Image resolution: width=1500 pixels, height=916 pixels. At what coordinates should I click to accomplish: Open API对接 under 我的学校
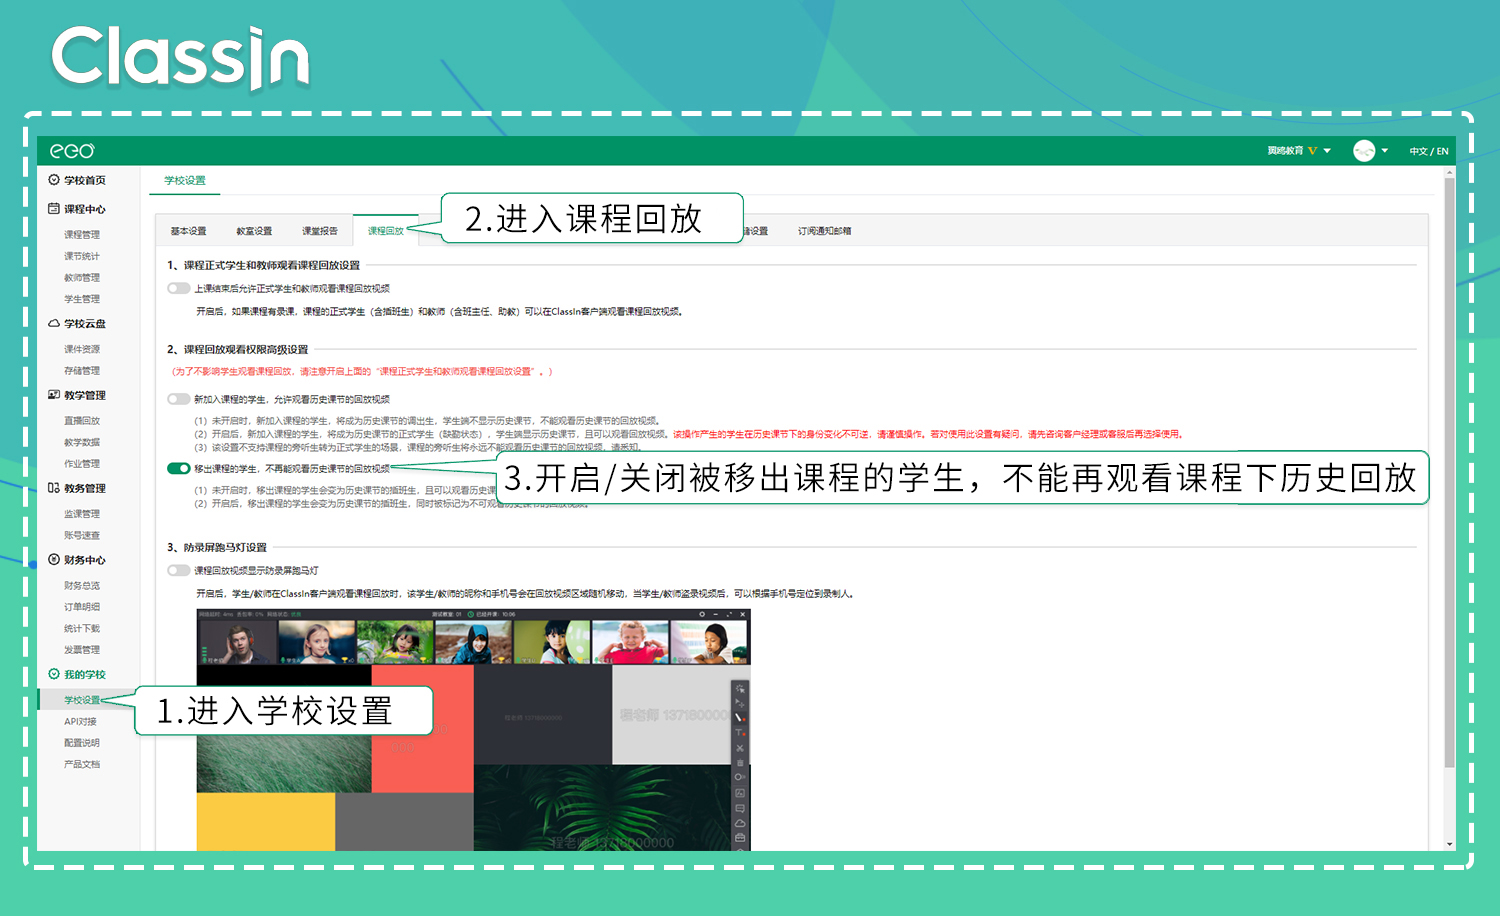pyautogui.click(x=80, y=722)
